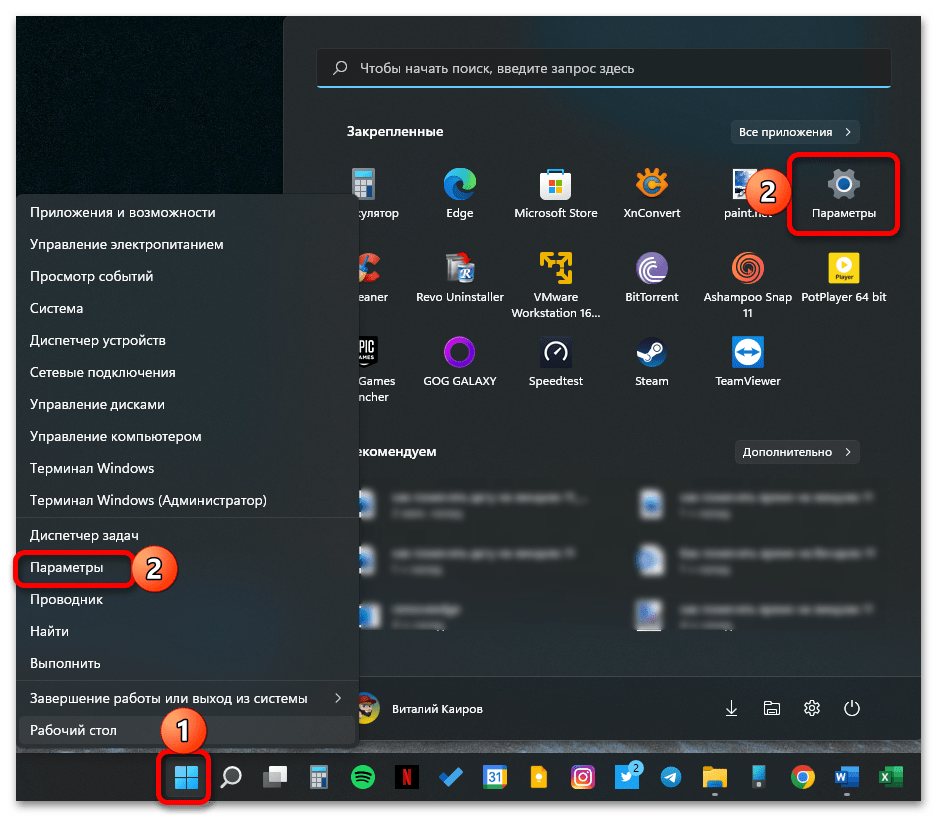The width and height of the screenshot is (937, 817).
Task: Open Просмотр событий
Action: (x=187, y=276)
